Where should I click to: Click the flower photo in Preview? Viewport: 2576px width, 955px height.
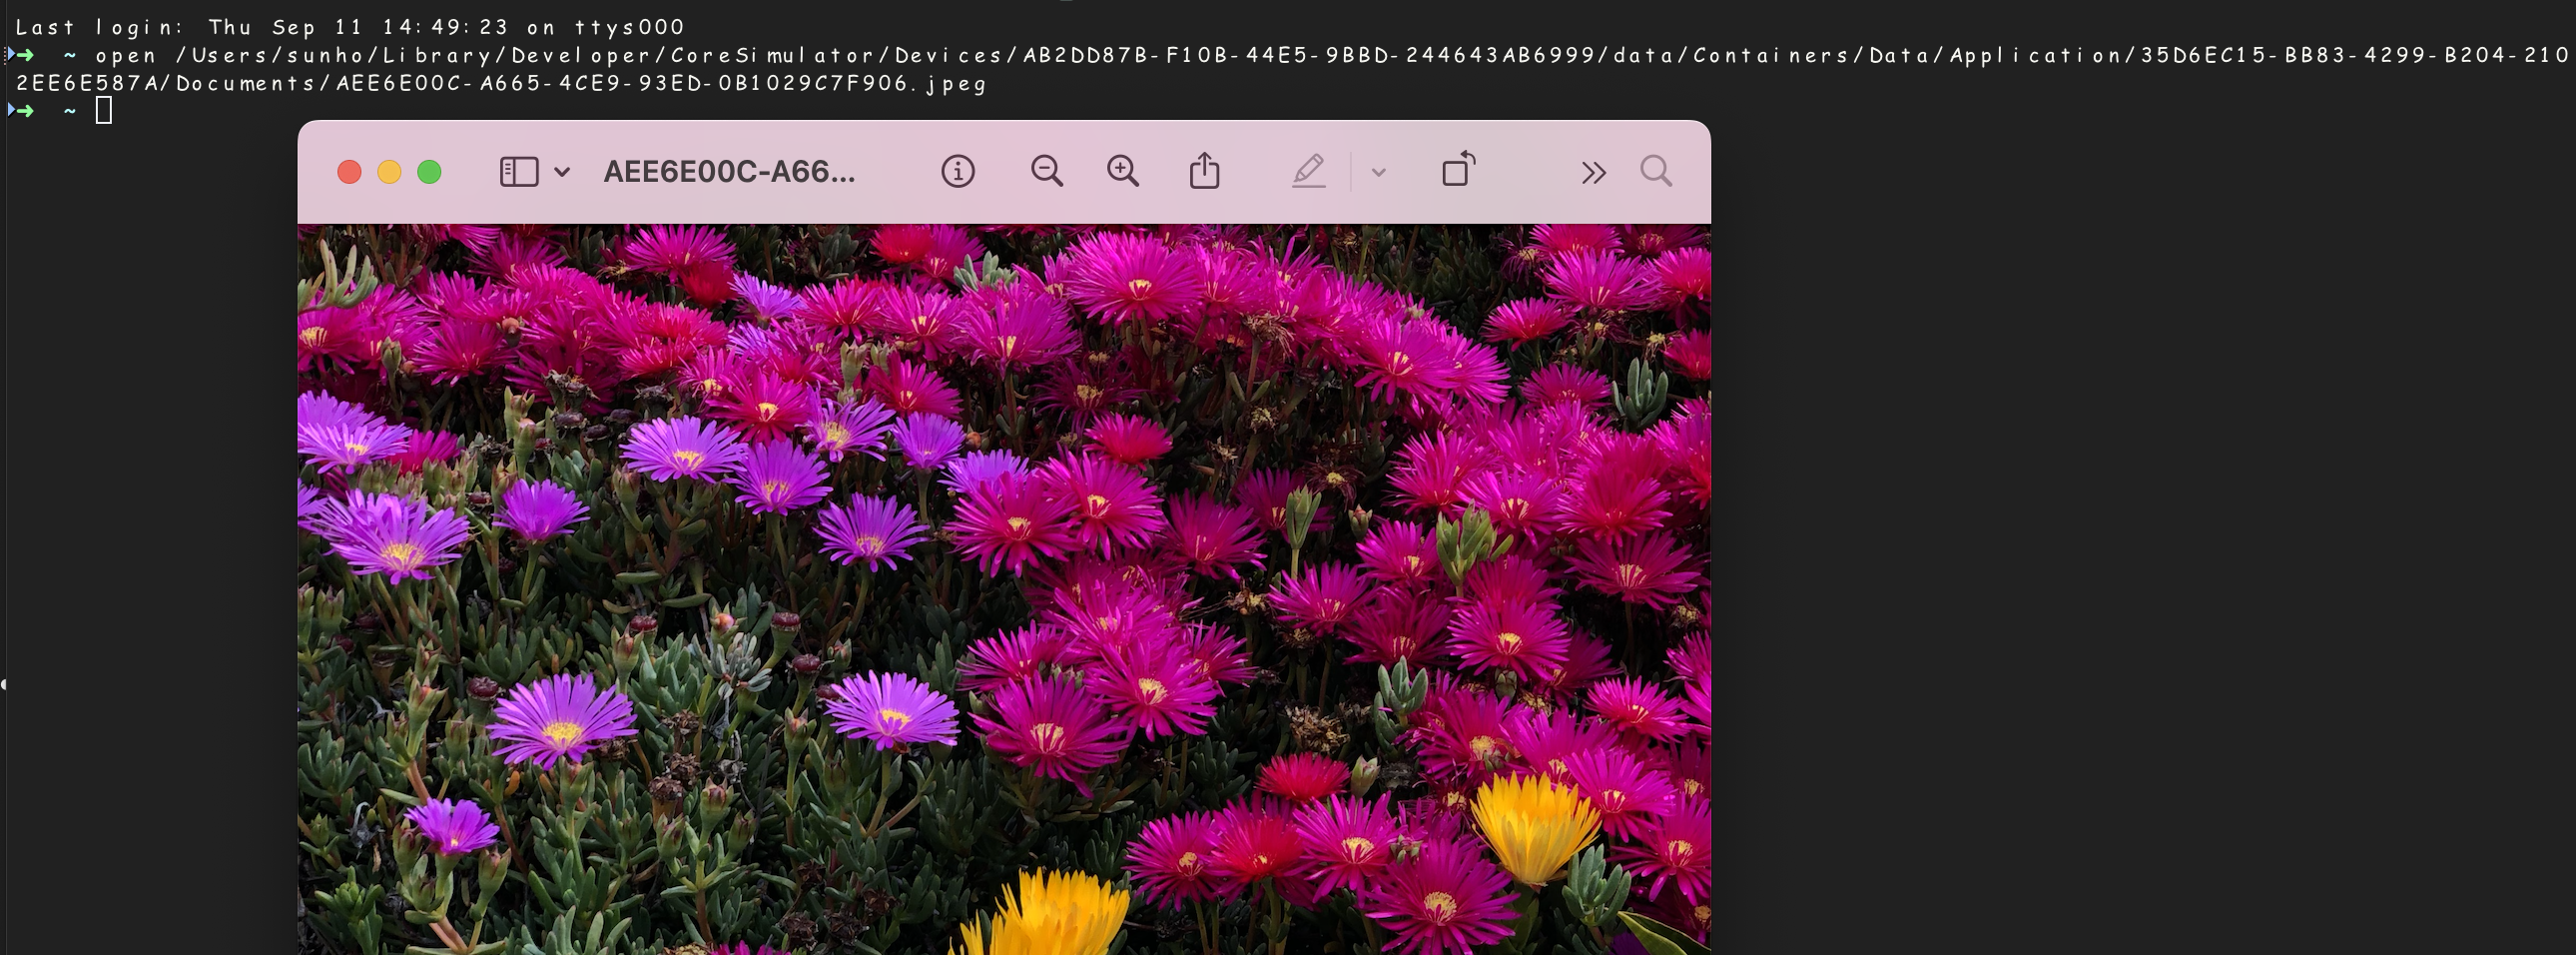tap(1004, 589)
